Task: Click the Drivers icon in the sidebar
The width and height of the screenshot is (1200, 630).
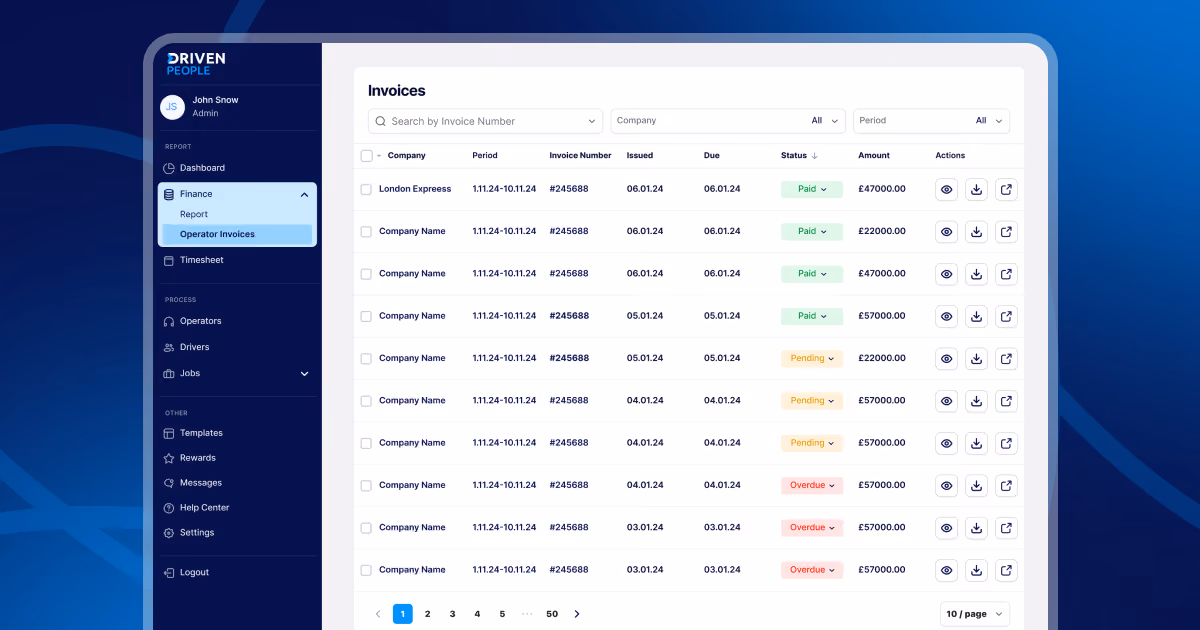Action: coord(169,347)
